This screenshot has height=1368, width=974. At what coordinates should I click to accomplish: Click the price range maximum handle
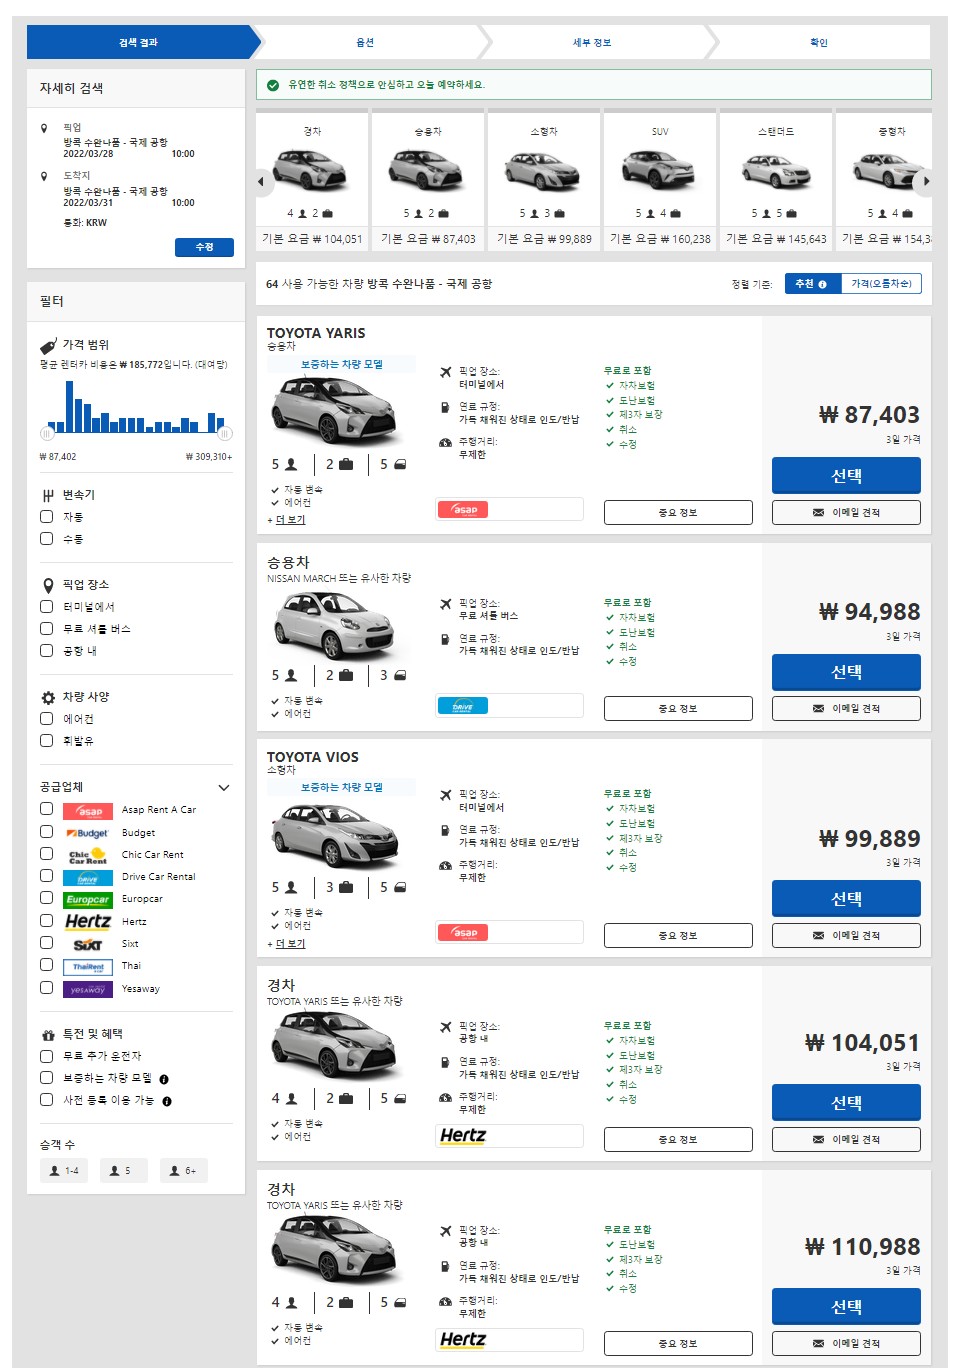(x=225, y=434)
